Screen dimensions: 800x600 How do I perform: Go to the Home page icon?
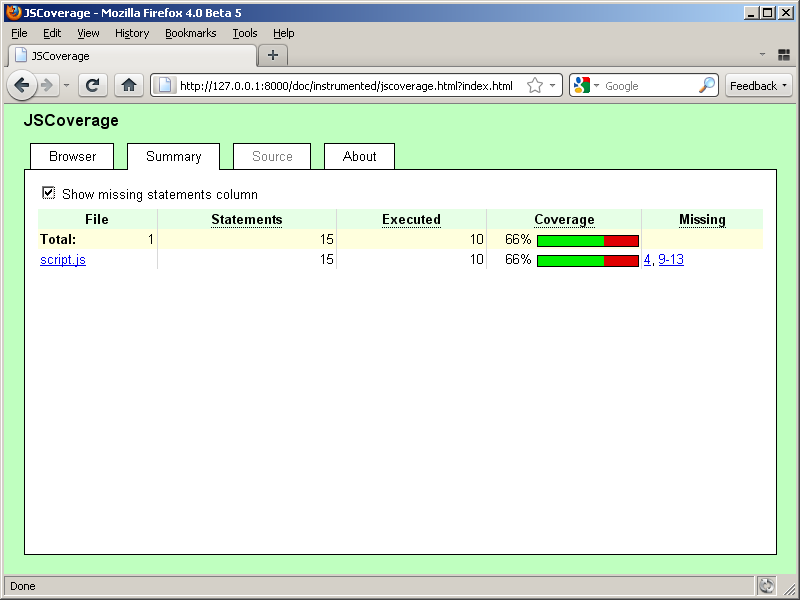click(129, 85)
